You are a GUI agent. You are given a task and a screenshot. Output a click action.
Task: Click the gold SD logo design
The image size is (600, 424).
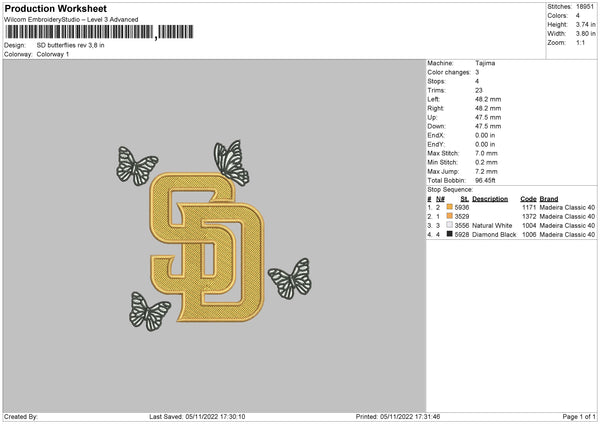click(207, 247)
